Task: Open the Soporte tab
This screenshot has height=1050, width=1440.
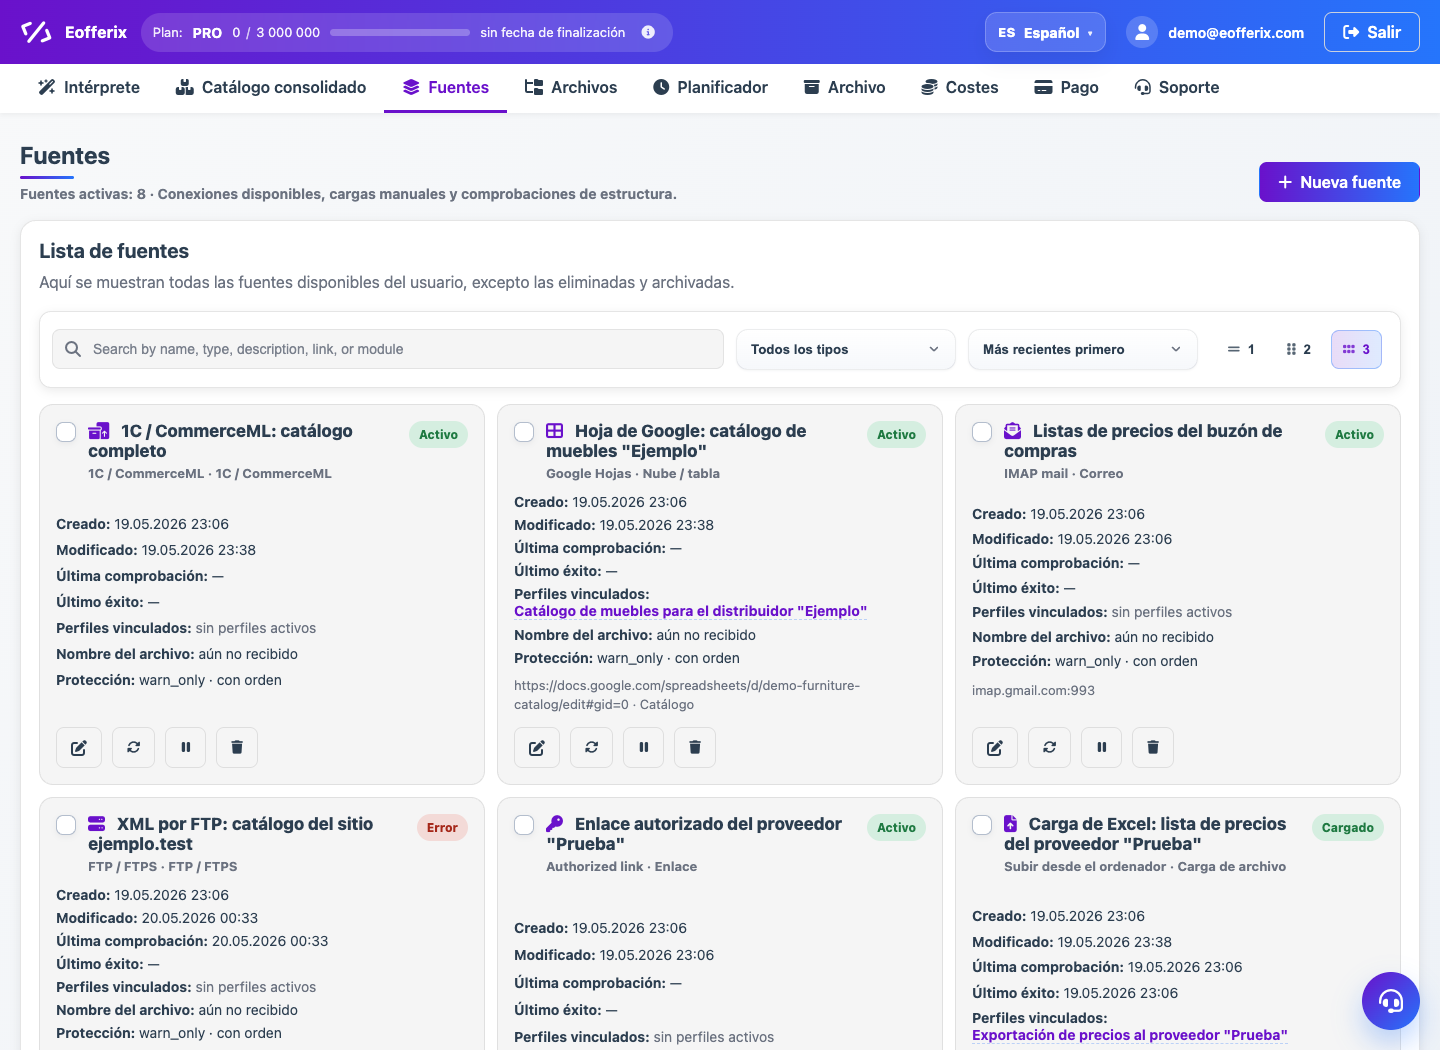Action: click(x=1177, y=87)
